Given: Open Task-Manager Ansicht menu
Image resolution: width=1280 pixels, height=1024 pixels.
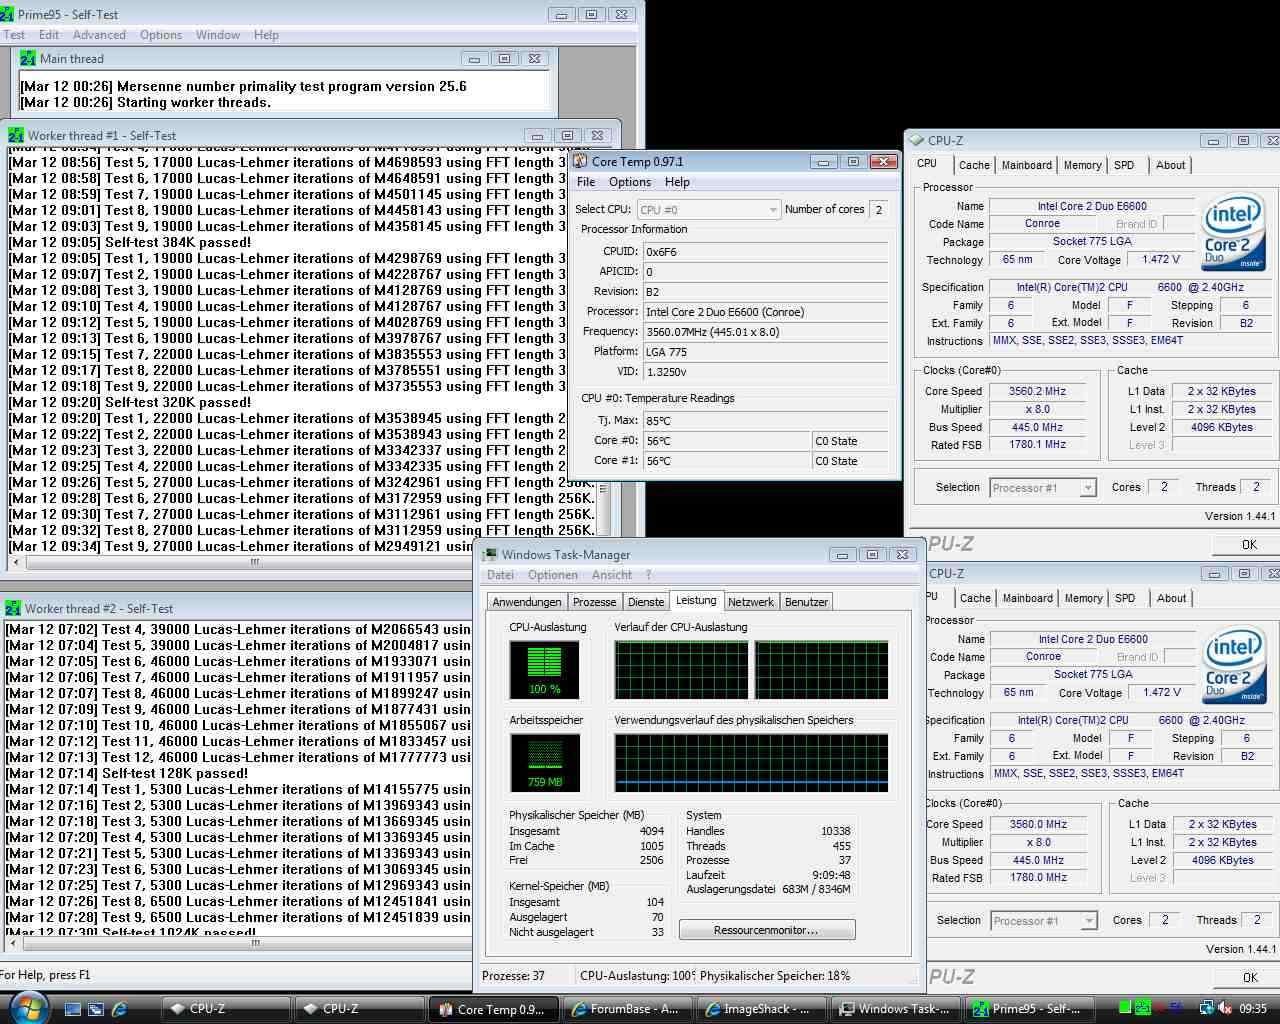Looking at the screenshot, I should point(612,575).
